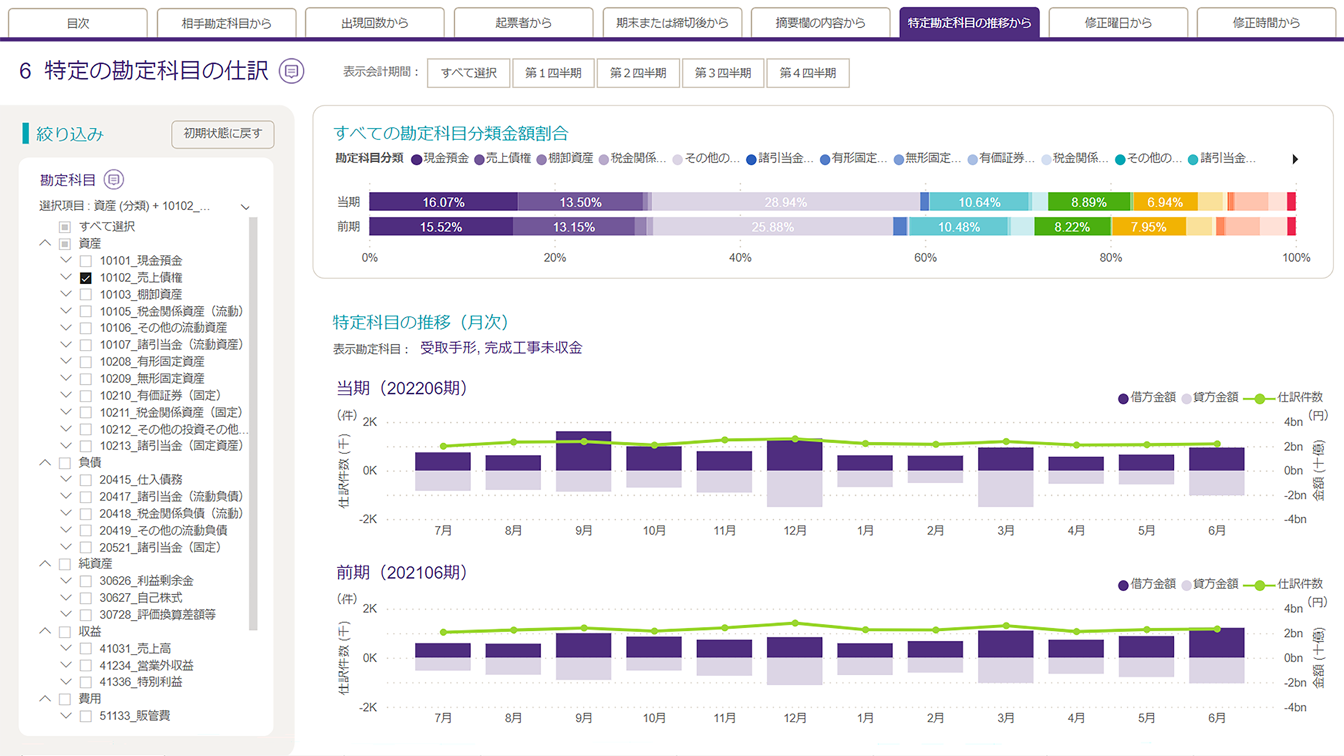Image resolution: width=1344 pixels, height=756 pixels.
Task: Filter to 第１四半期
Action: pos(554,73)
